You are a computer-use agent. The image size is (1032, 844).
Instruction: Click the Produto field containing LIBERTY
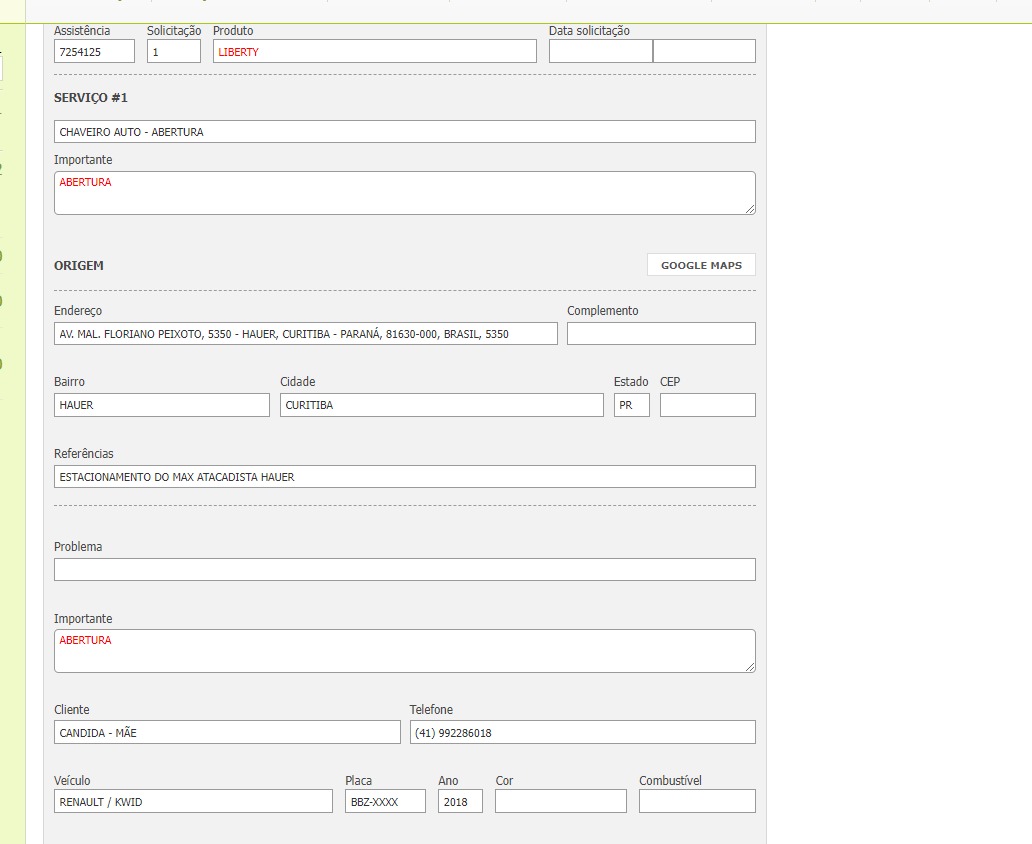(x=374, y=52)
